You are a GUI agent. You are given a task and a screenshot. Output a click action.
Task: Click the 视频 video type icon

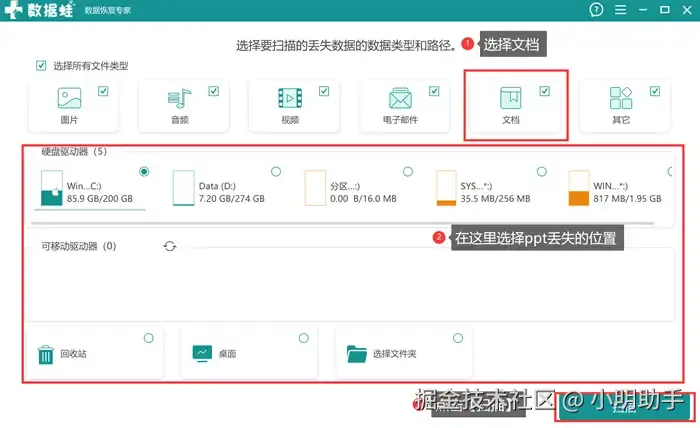[x=290, y=98]
